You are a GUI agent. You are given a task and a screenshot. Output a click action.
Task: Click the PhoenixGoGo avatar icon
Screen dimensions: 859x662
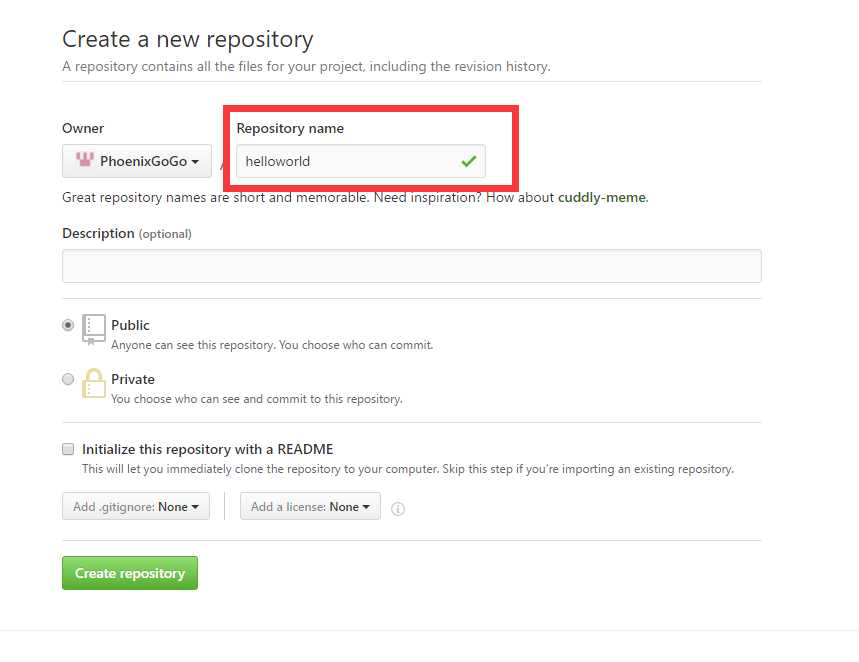point(85,159)
